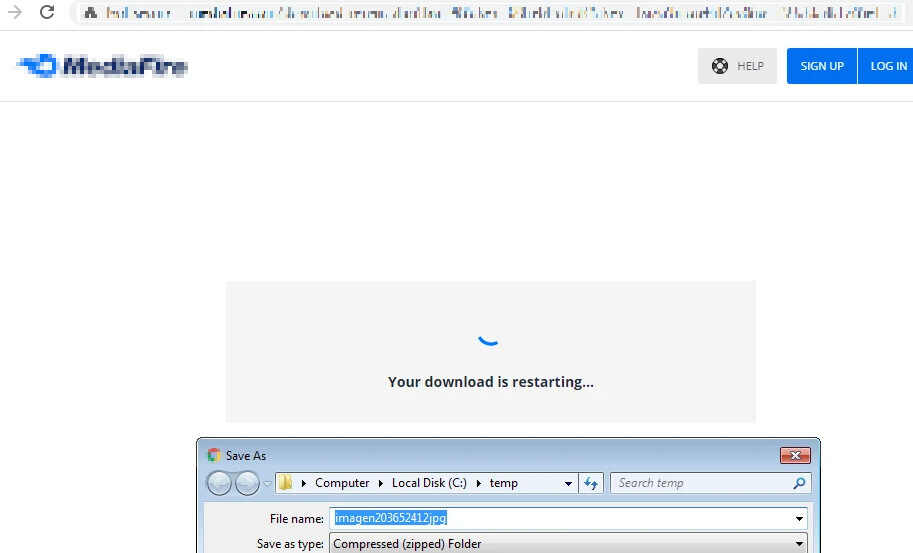
Task: Click the browser forward arrow
Action: [15, 12]
